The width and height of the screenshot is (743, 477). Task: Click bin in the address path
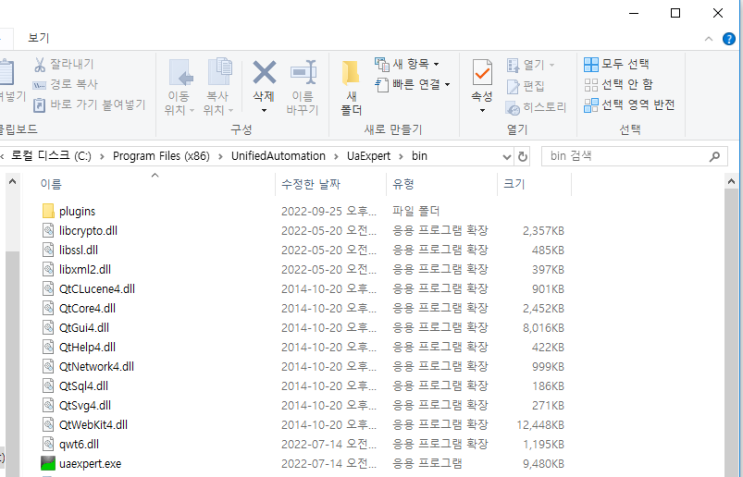pos(419,156)
